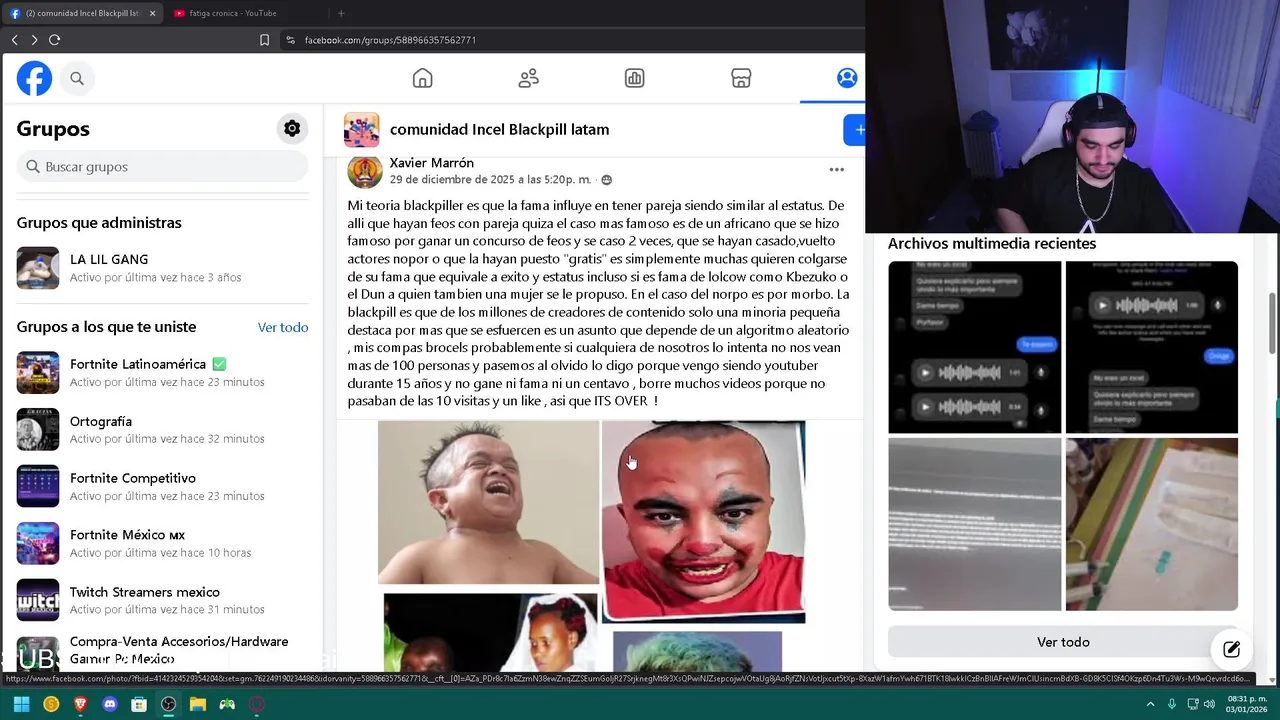The image size is (1280, 720).
Task: Click the Fortnite Latinoamérica group thumbnail
Action: (x=38, y=373)
